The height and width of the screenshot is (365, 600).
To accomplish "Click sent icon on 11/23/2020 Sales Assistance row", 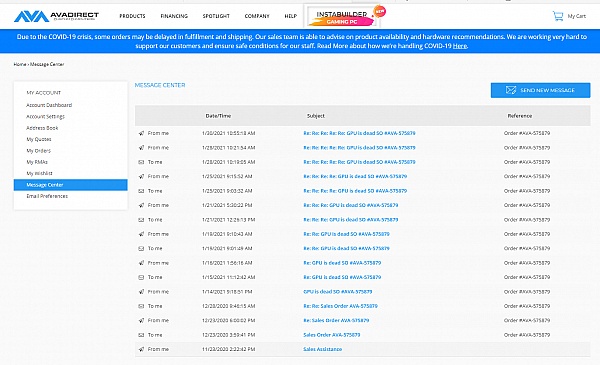I will [141, 349].
